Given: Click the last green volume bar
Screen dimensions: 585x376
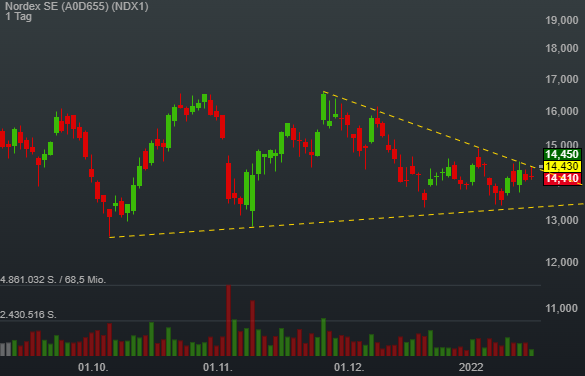Looking at the screenshot, I should coord(531,352).
